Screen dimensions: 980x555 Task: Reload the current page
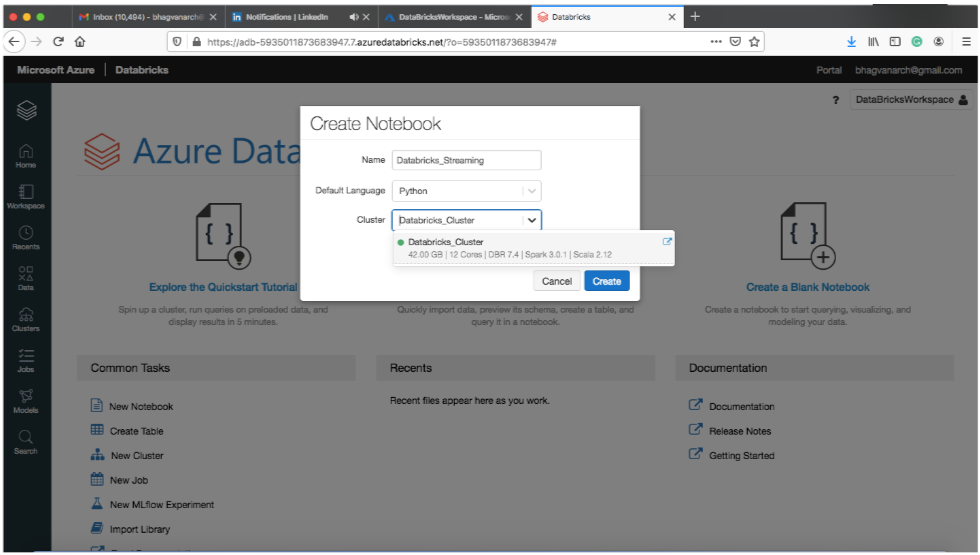[x=58, y=42]
